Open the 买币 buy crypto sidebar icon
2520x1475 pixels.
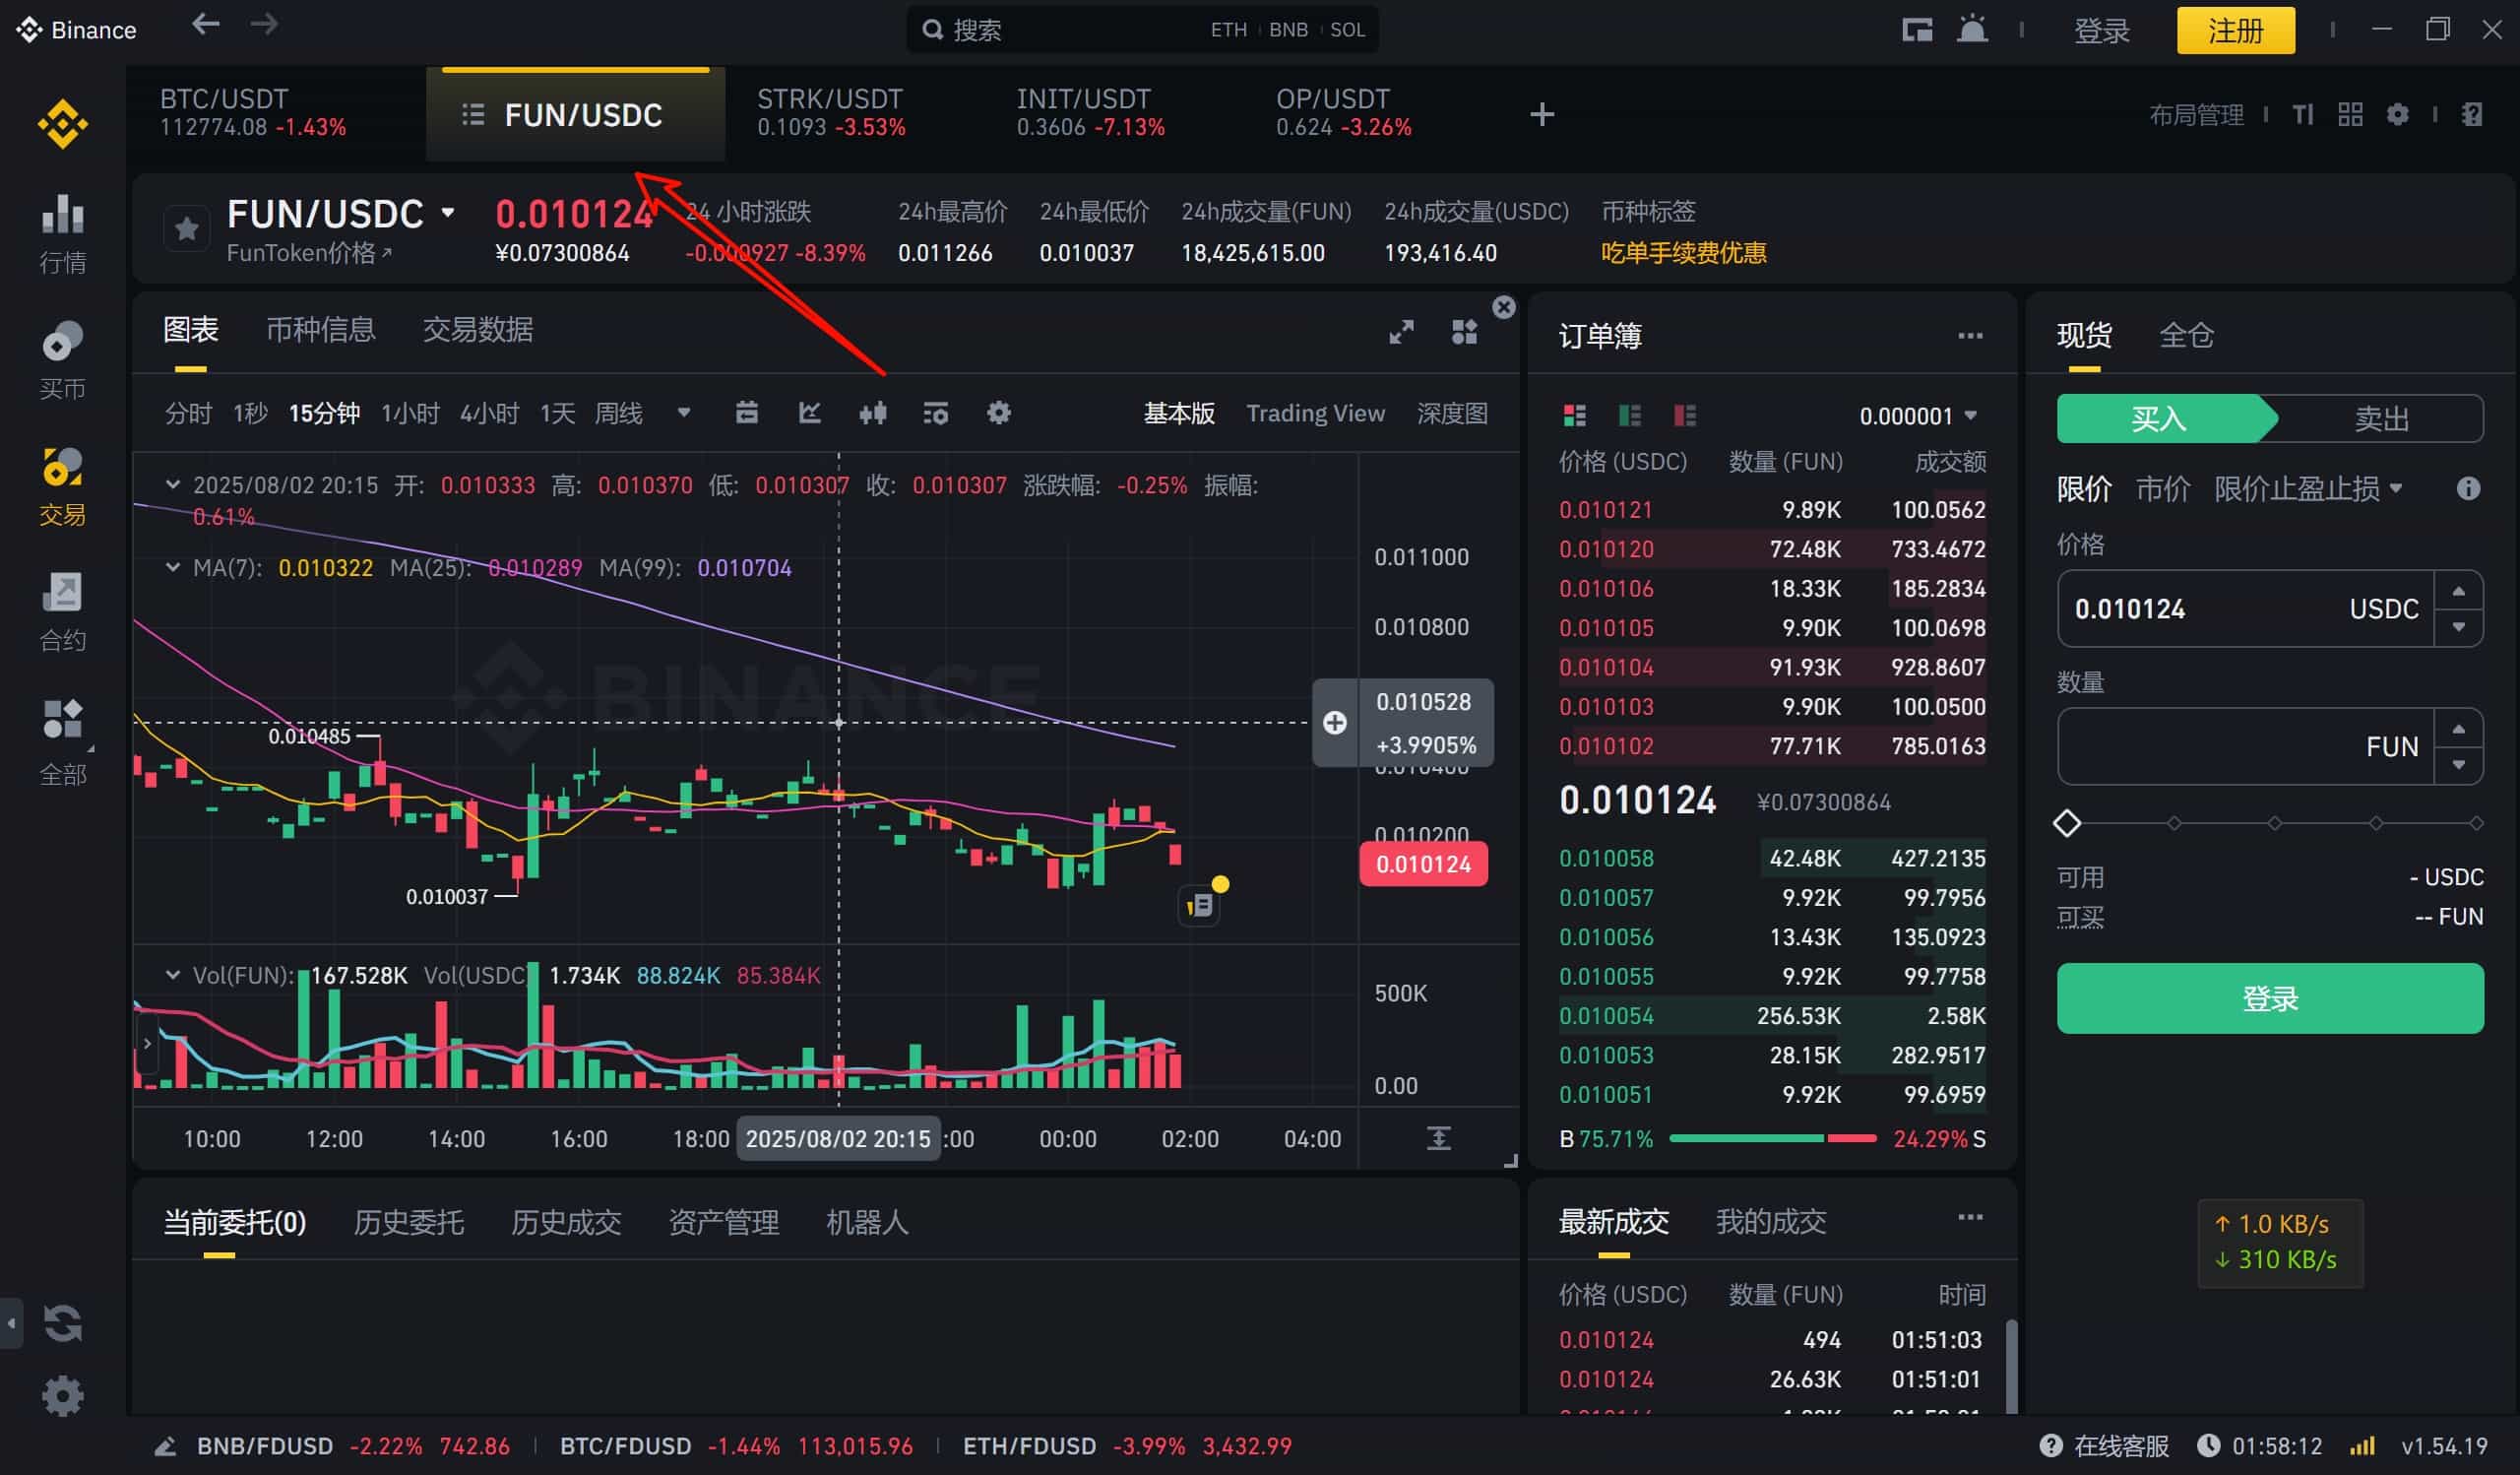point(62,361)
